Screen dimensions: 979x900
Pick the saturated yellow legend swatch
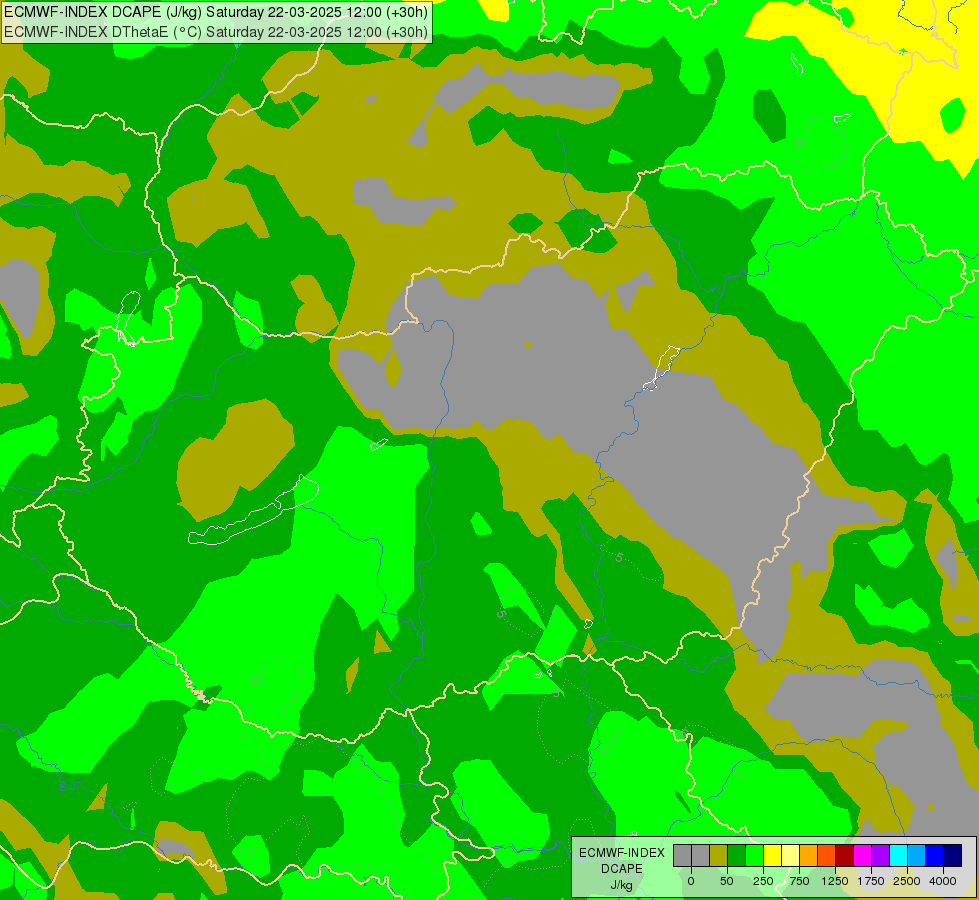772,855
